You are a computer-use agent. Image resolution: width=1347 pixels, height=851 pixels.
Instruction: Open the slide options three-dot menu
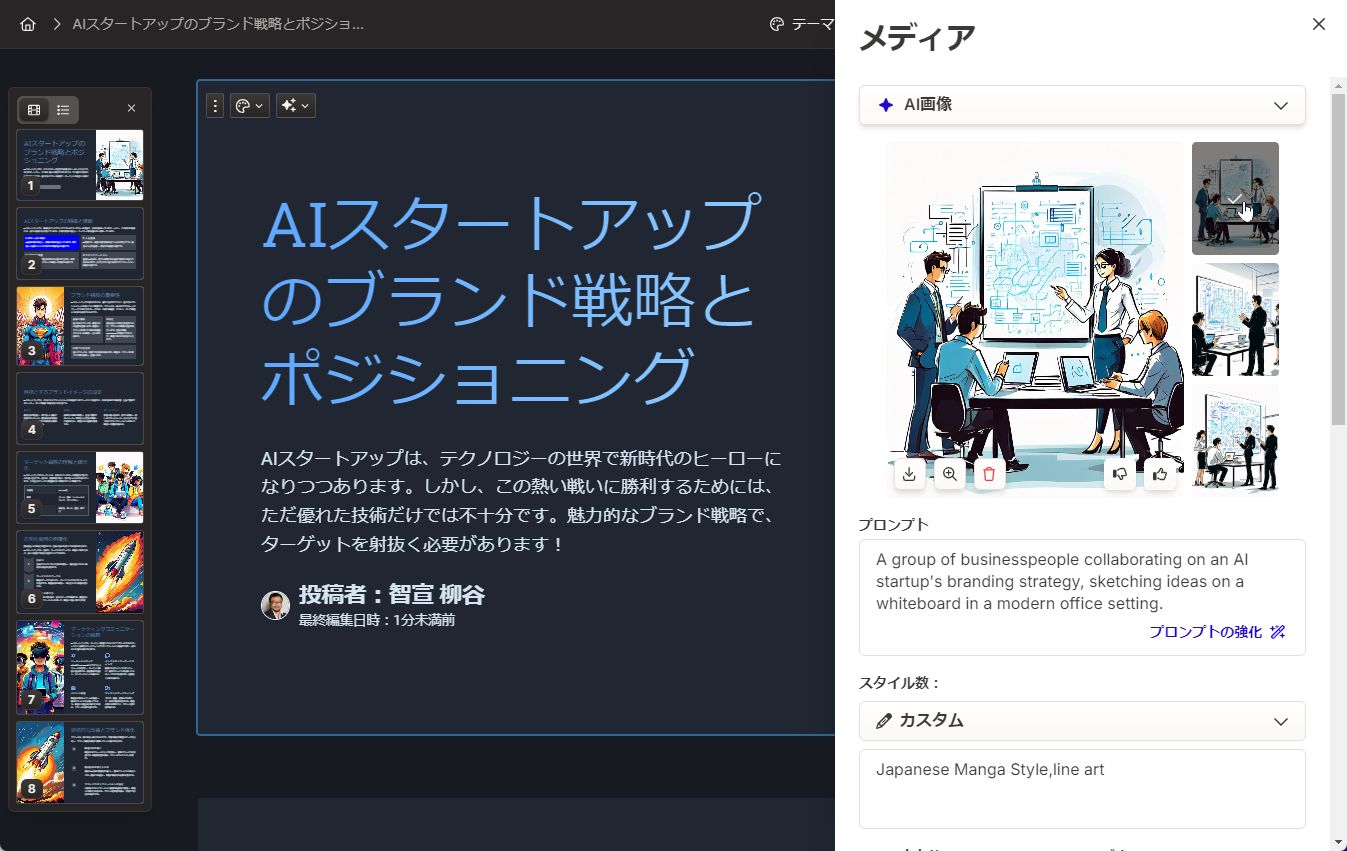pos(215,105)
